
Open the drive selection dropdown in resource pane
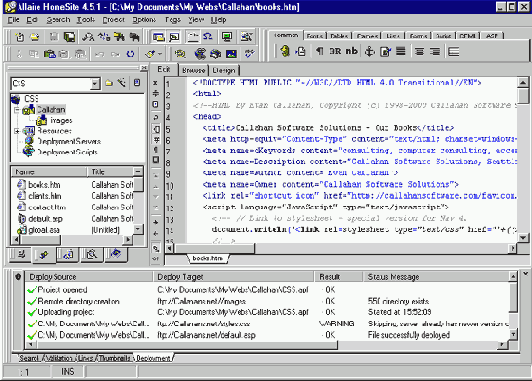pos(95,83)
